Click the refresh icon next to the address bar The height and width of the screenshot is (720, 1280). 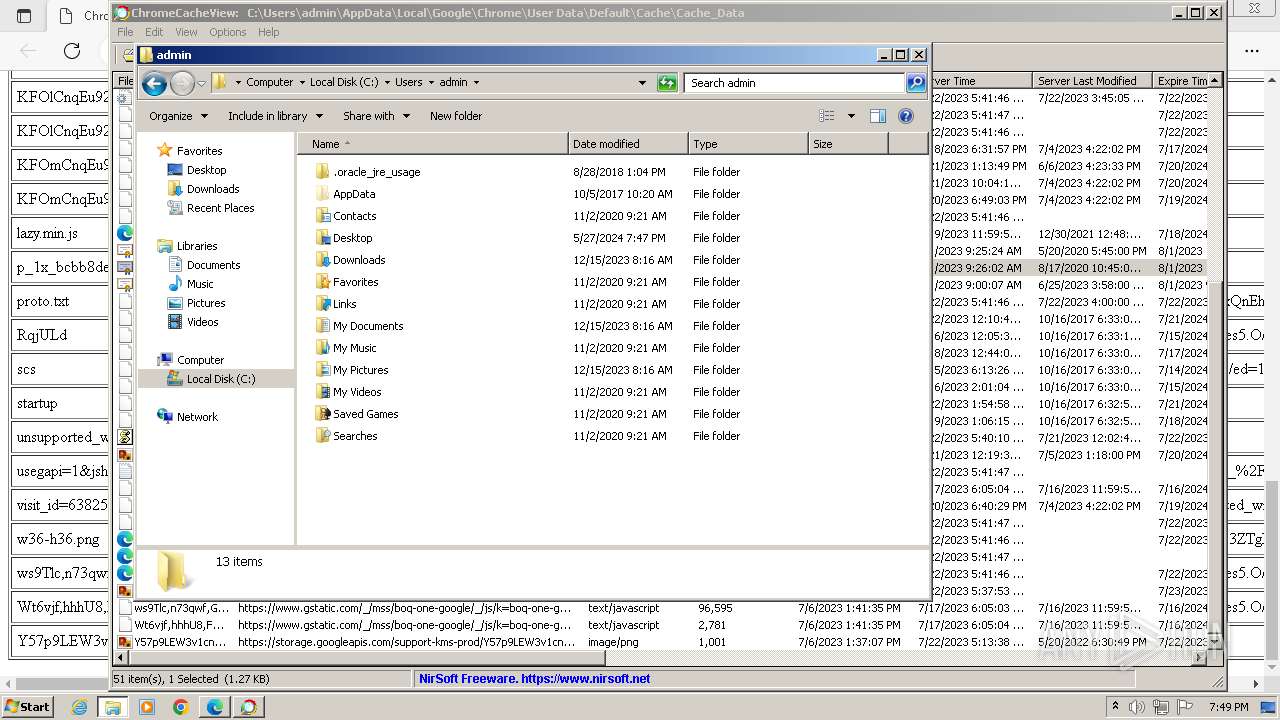pos(667,83)
